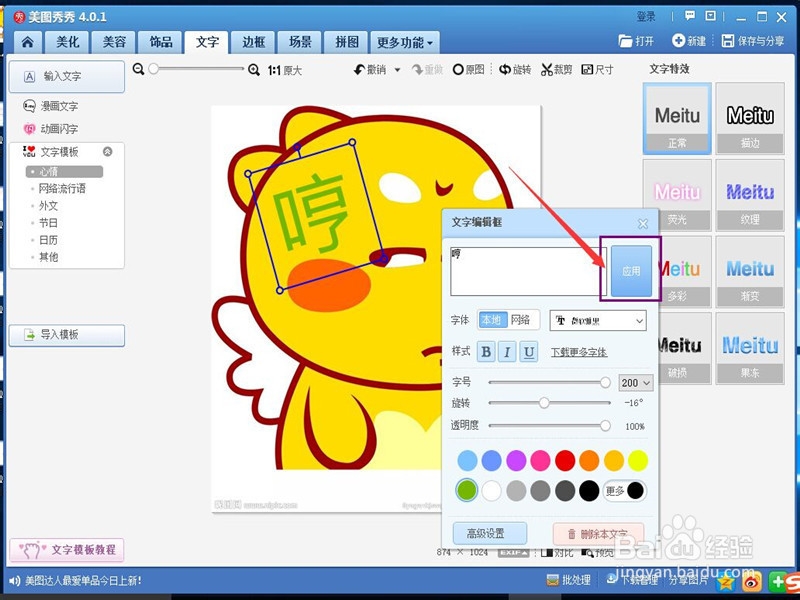The width and height of the screenshot is (800, 600).
Task: Select 网络流行语 template category
Action: click(62, 189)
